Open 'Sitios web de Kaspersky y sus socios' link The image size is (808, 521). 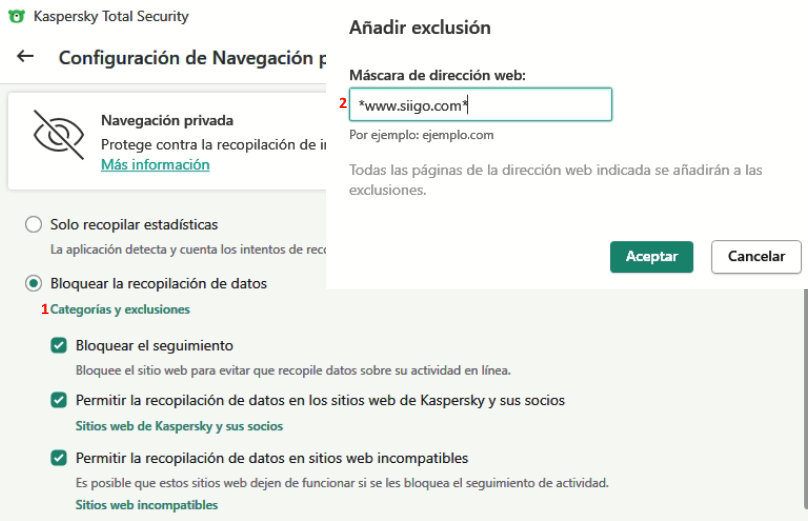pos(179,426)
